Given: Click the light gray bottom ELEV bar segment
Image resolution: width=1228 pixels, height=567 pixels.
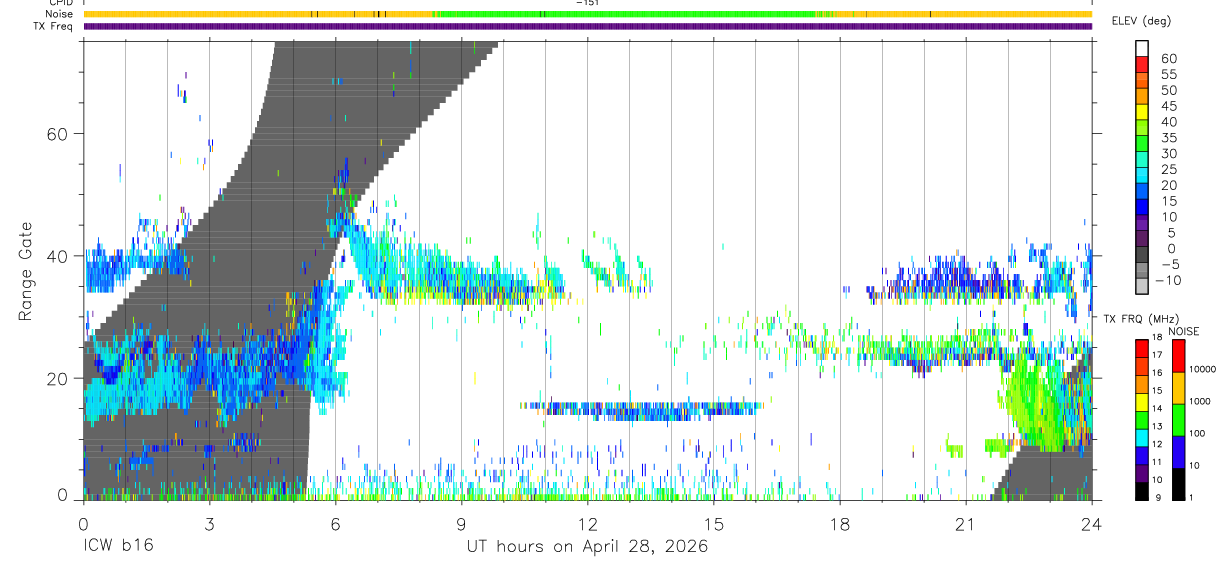Looking at the screenshot, I should [x=1142, y=286].
